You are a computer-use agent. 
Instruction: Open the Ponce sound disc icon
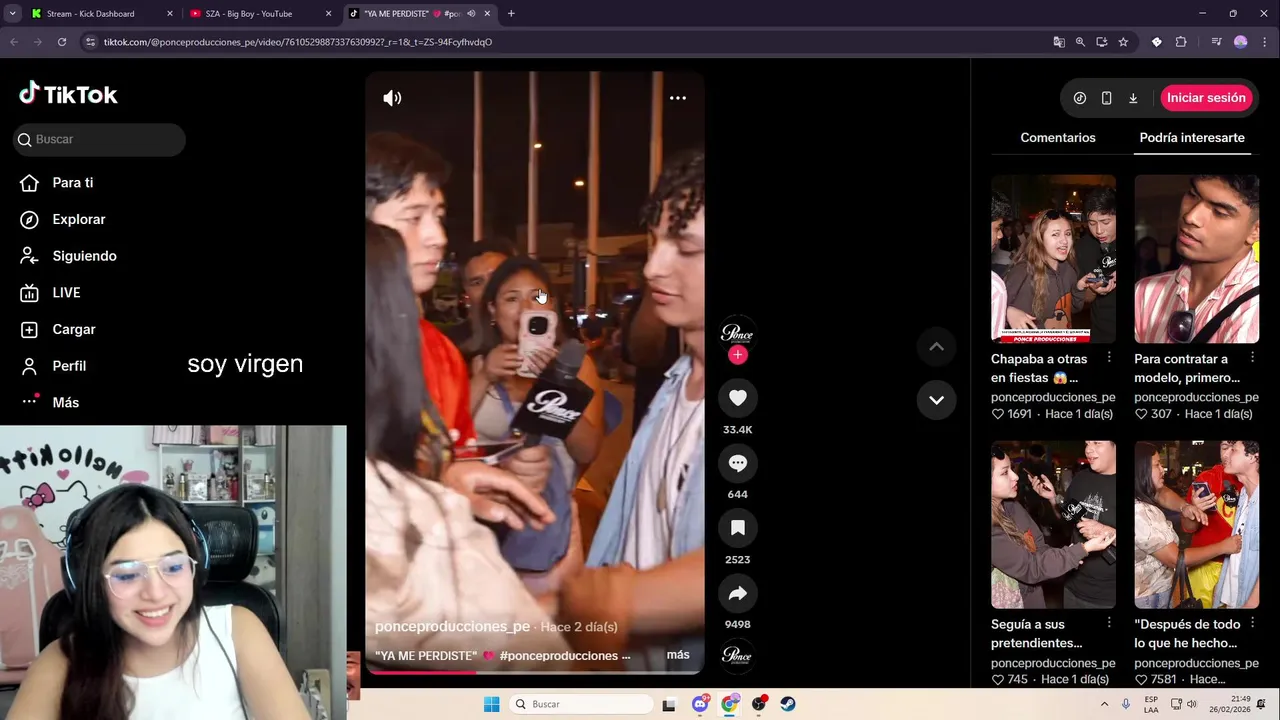pos(737,655)
